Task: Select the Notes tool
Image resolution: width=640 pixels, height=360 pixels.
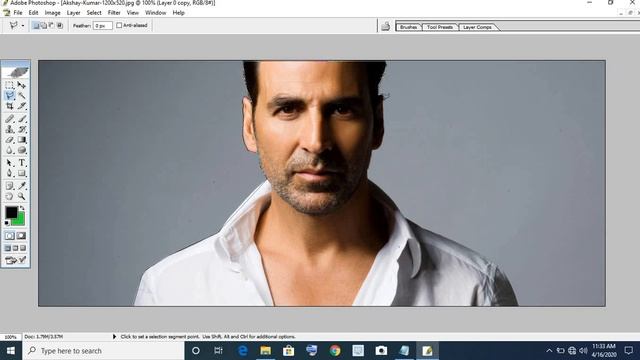Action: 10,186
